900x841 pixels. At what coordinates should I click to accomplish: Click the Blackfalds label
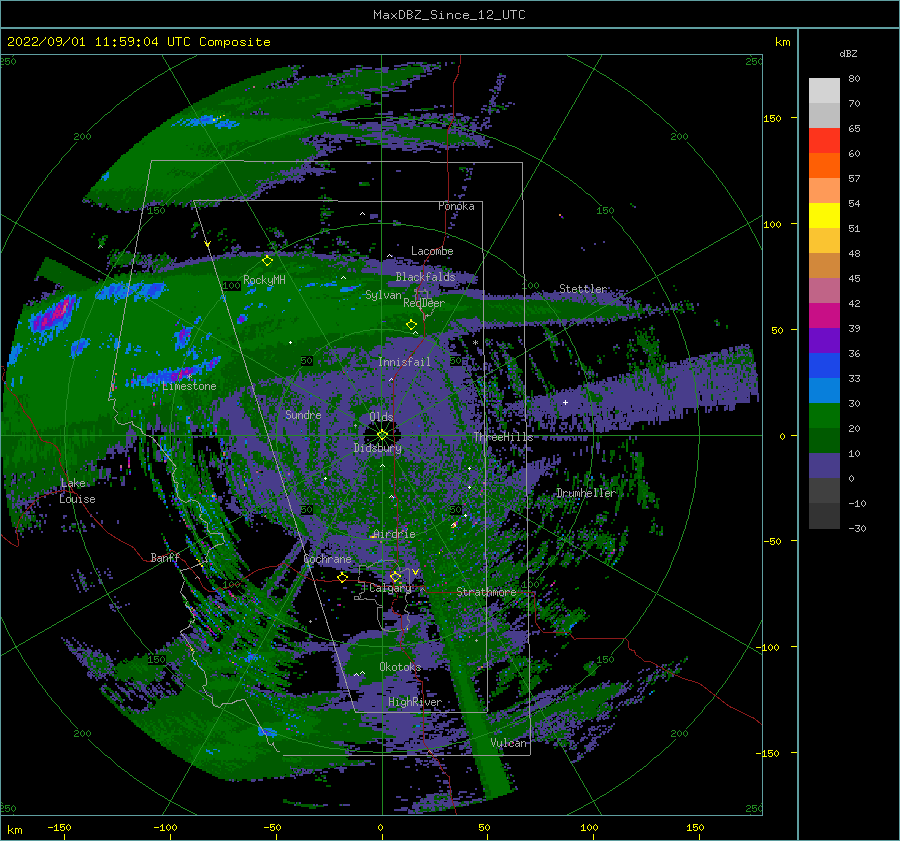tap(425, 277)
